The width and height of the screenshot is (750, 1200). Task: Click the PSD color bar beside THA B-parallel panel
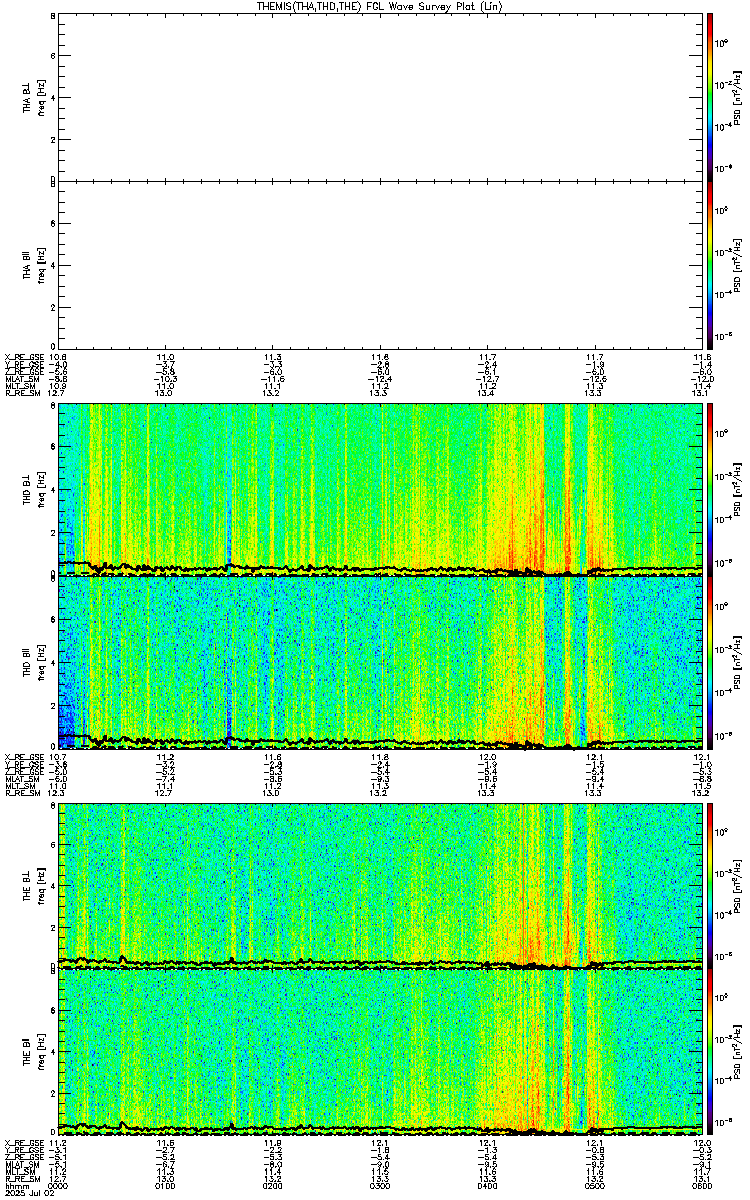click(x=709, y=264)
